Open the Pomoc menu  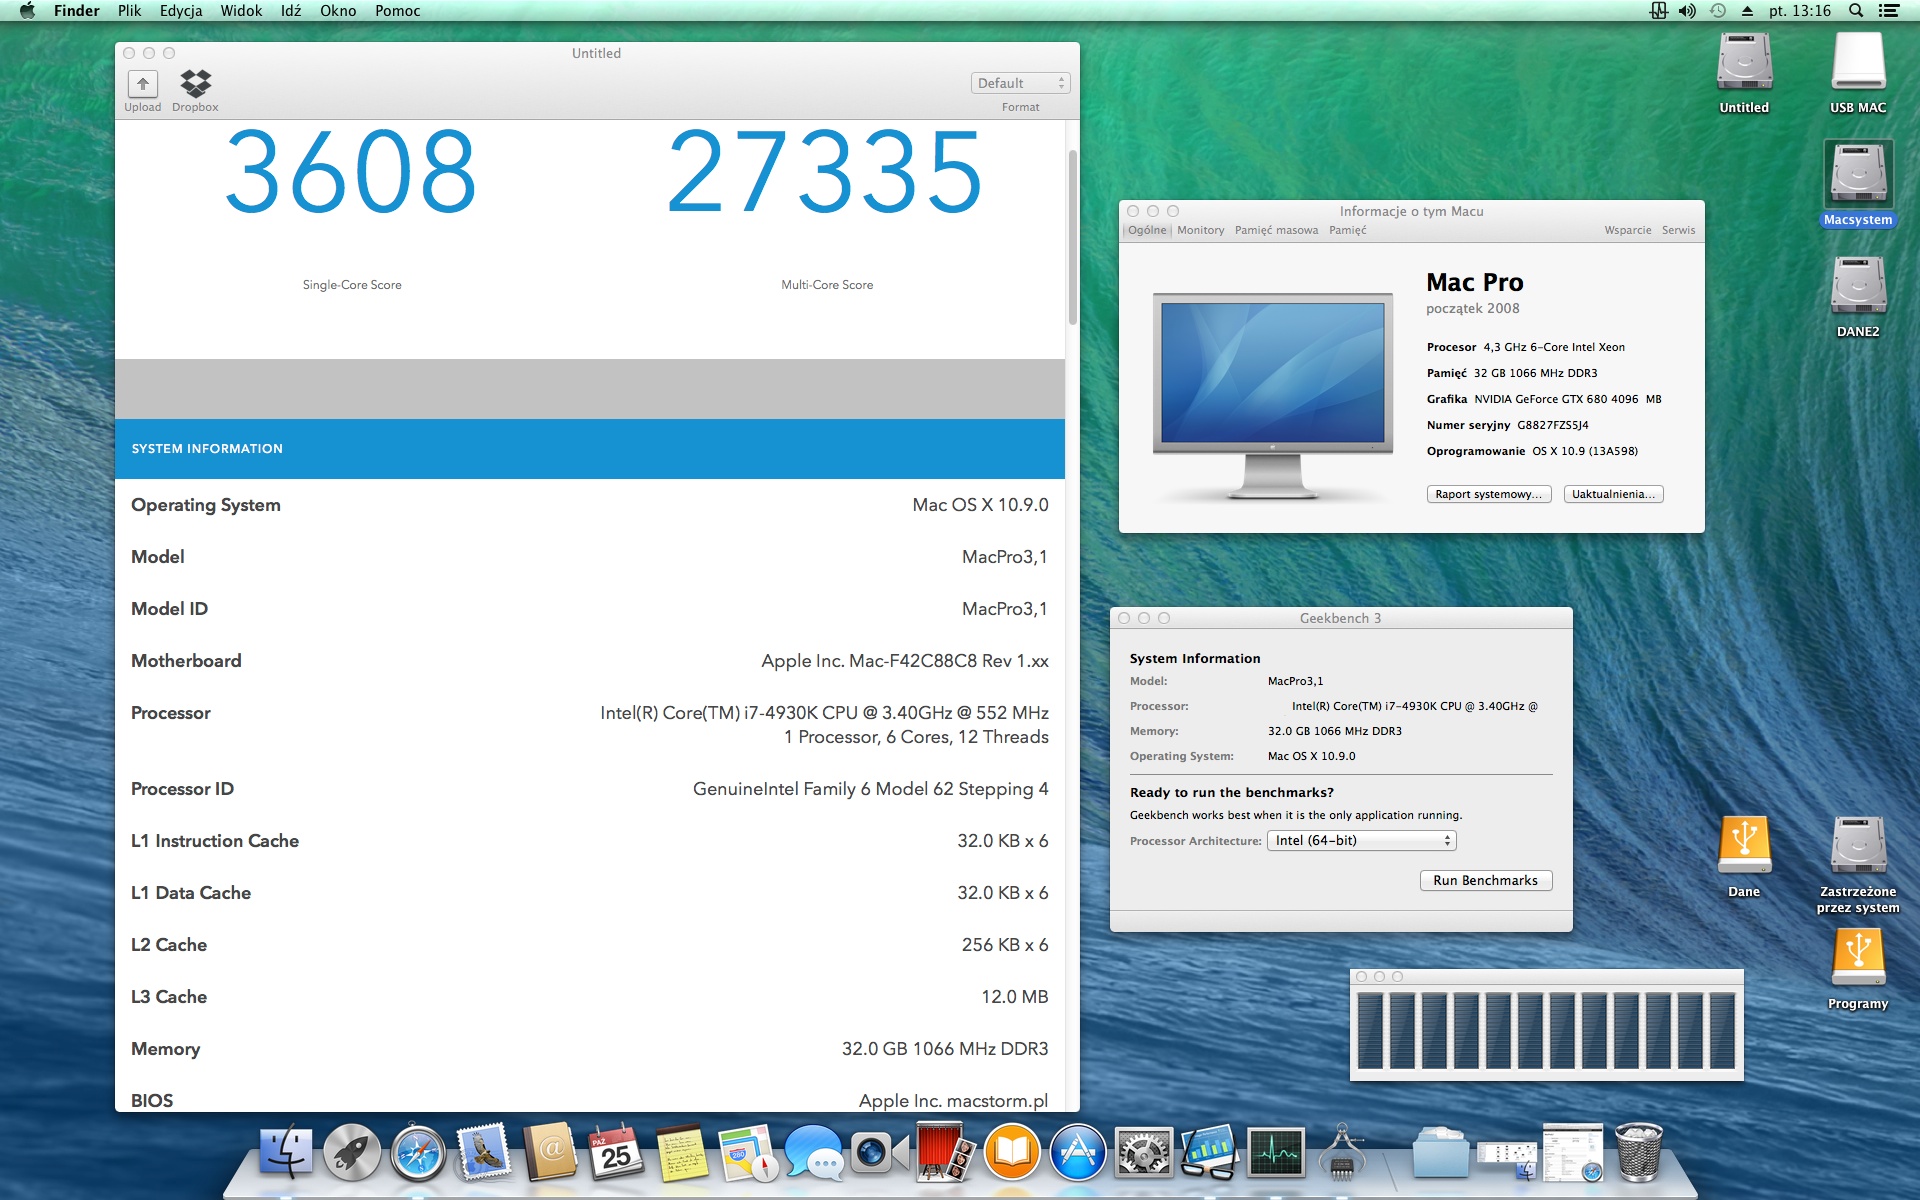pos(397,11)
